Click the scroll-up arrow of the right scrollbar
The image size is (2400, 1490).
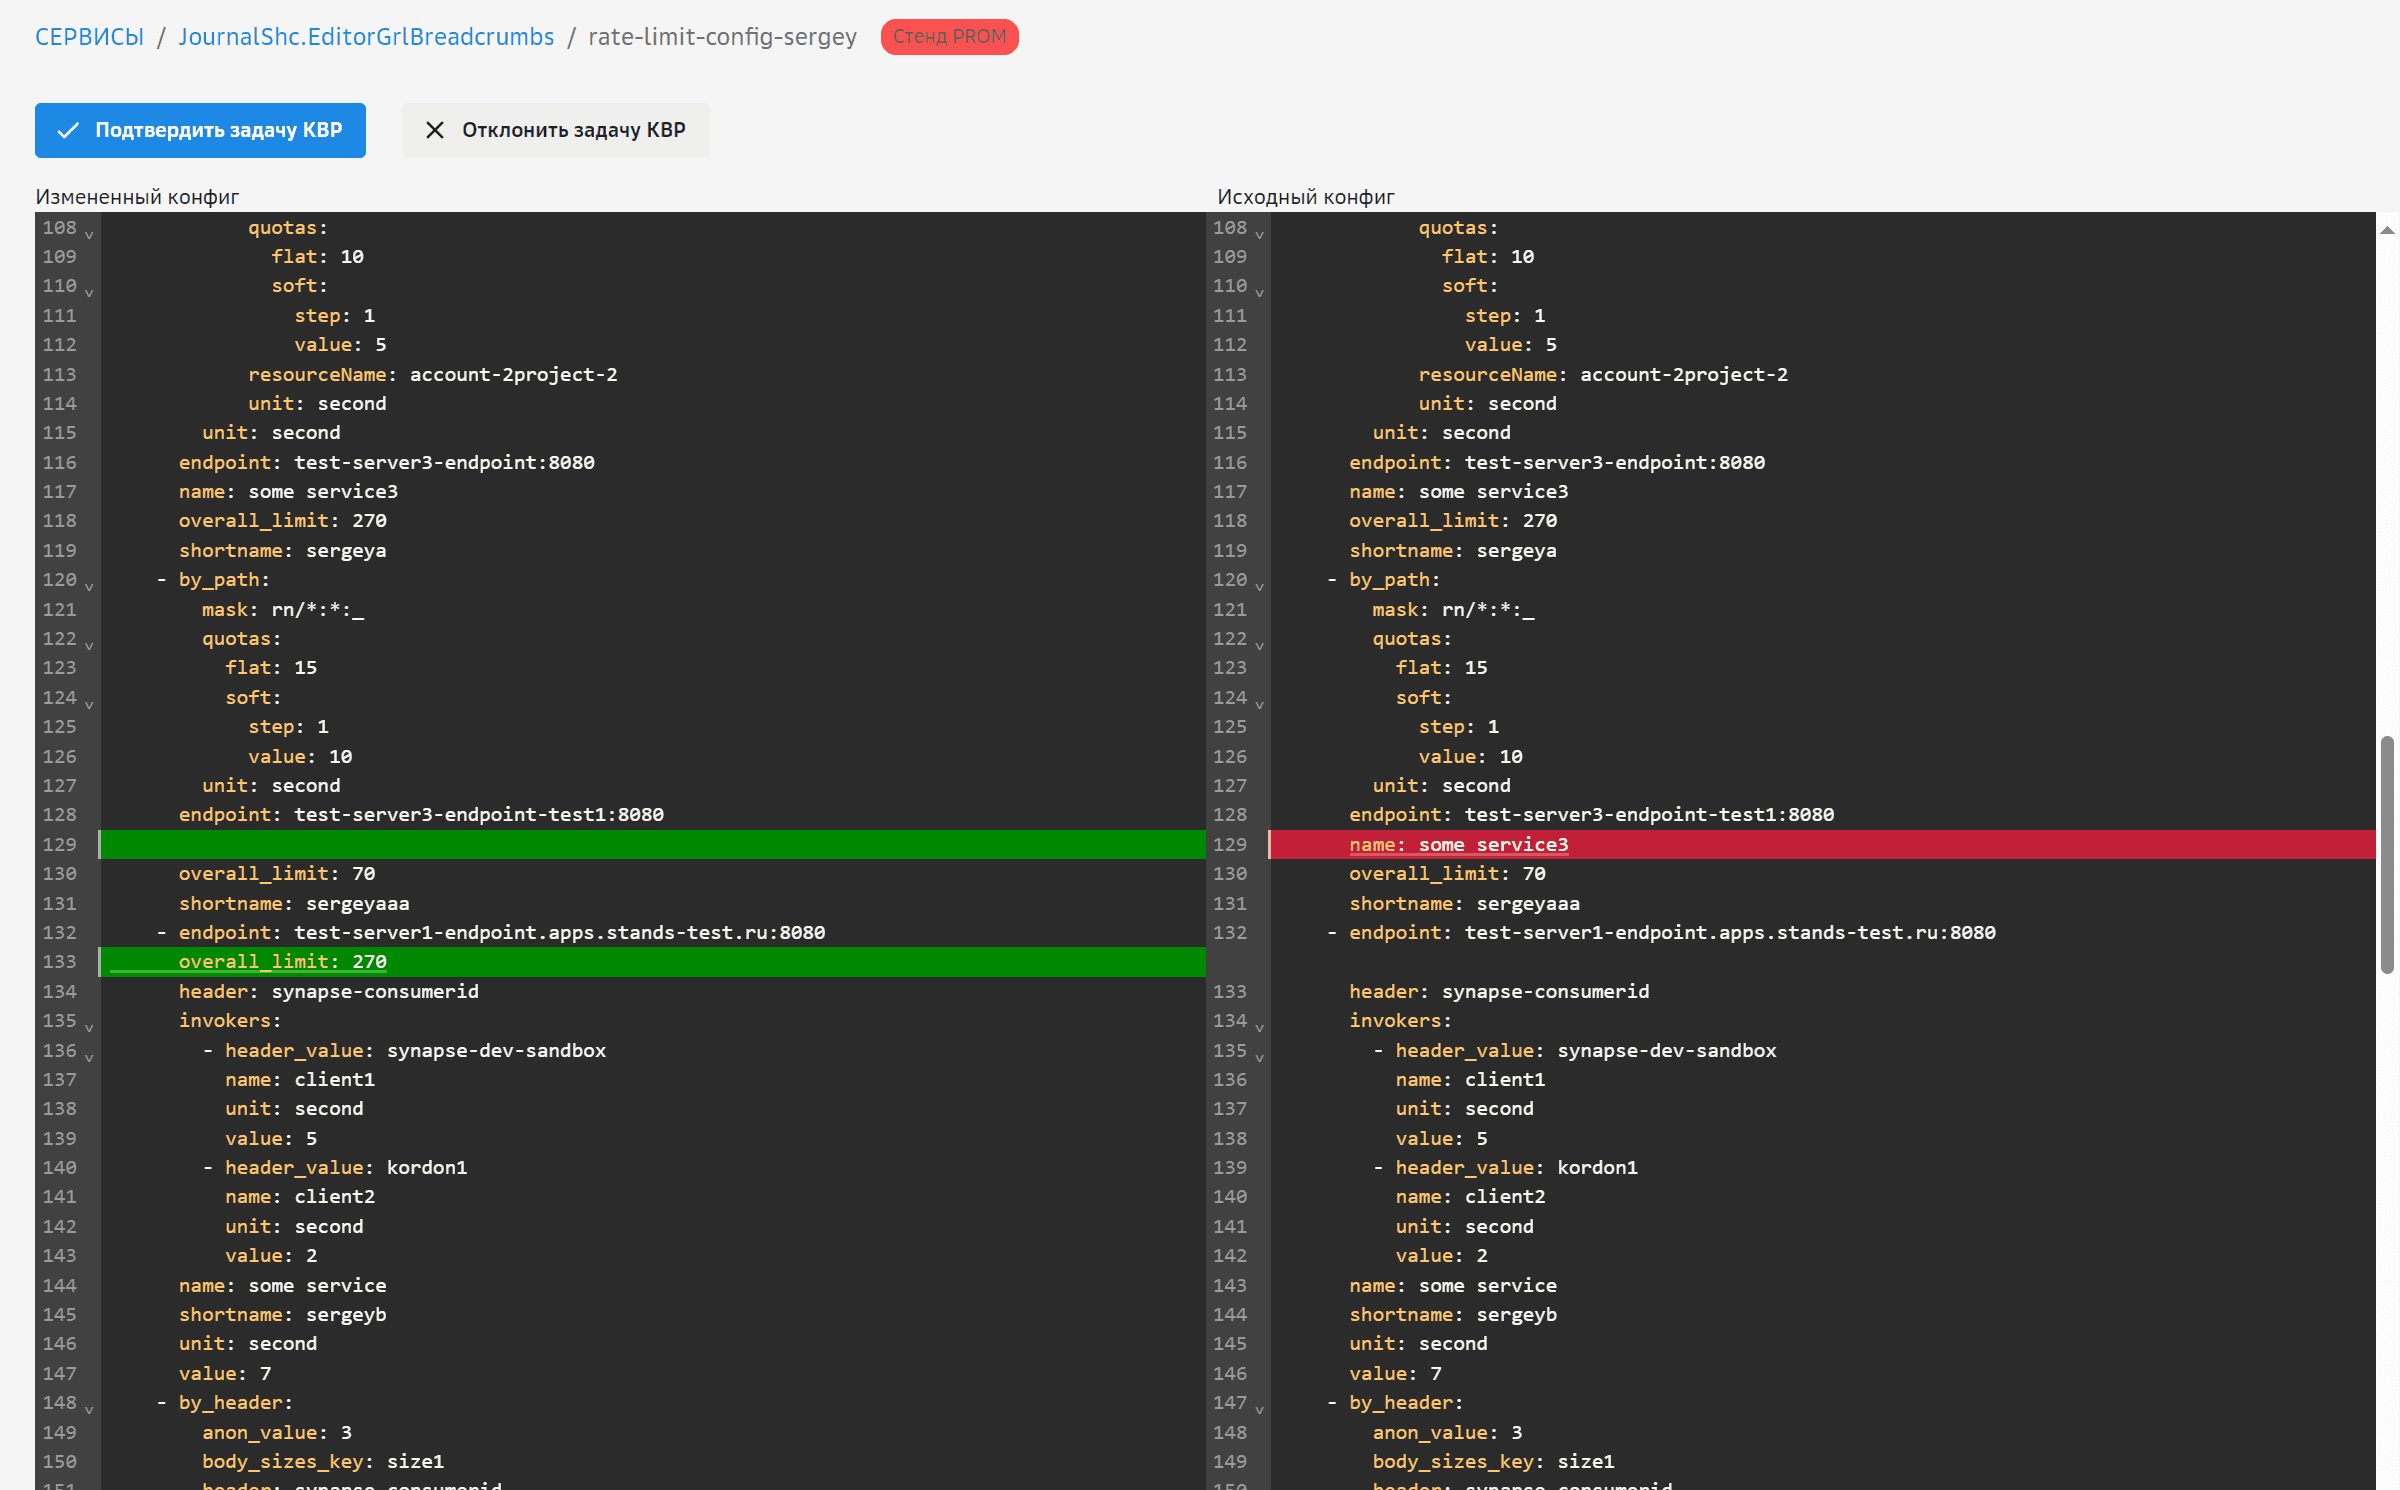pyautogui.click(x=2387, y=230)
